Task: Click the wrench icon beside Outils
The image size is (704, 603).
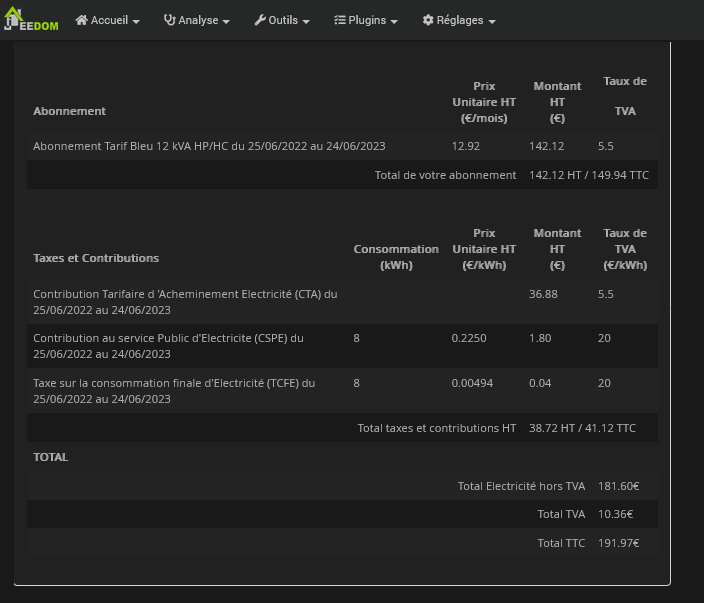Action: pos(260,20)
